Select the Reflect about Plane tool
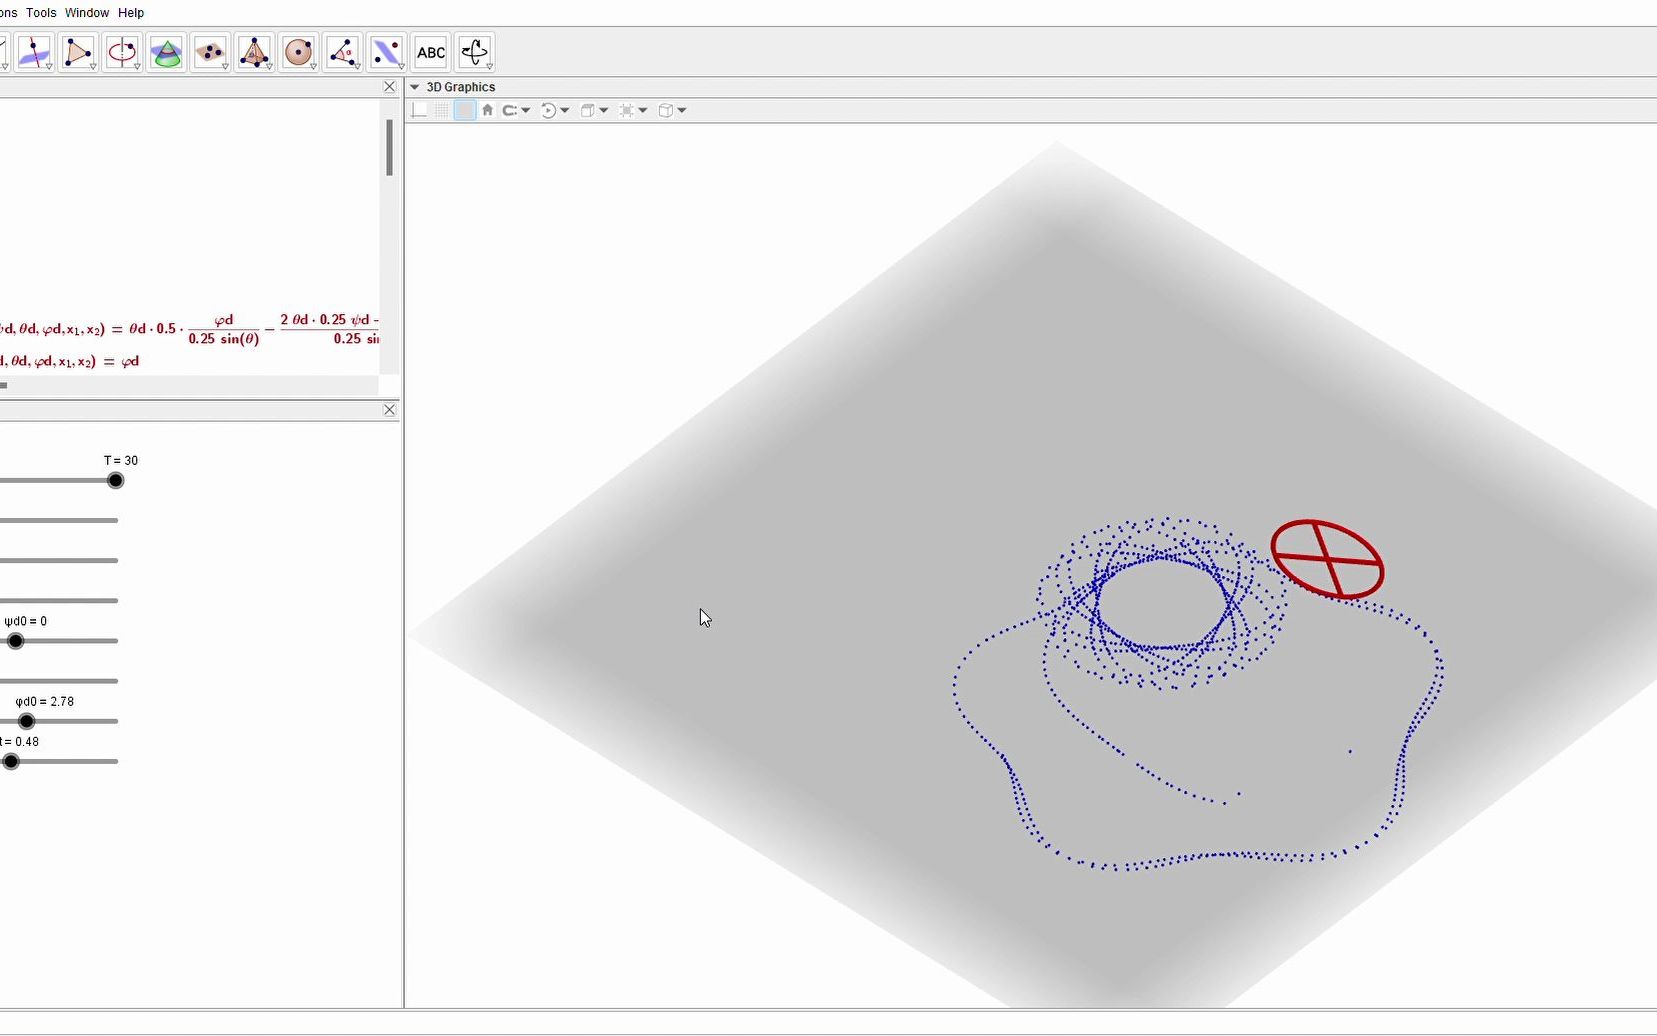Screen dimensions: 1657x1036 pos(388,52)
